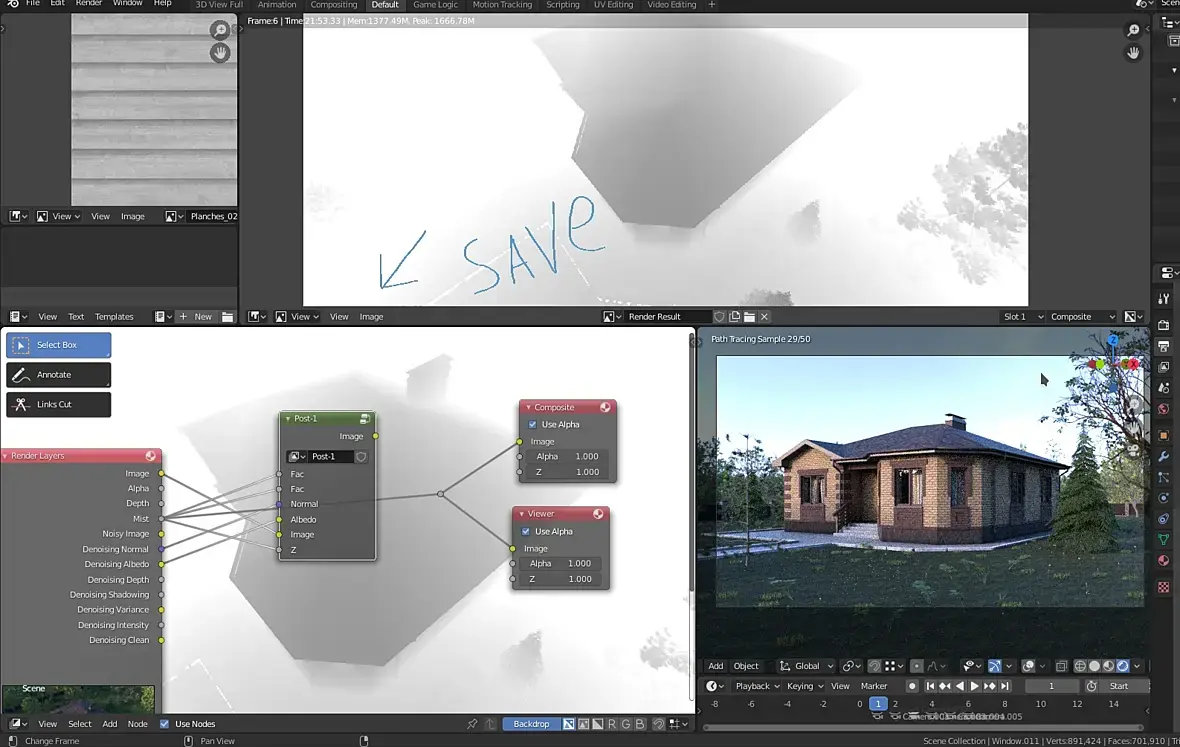Toggle Use Nodes checkbox
The width and height of the screenshot is (1180, 747).
164,724
